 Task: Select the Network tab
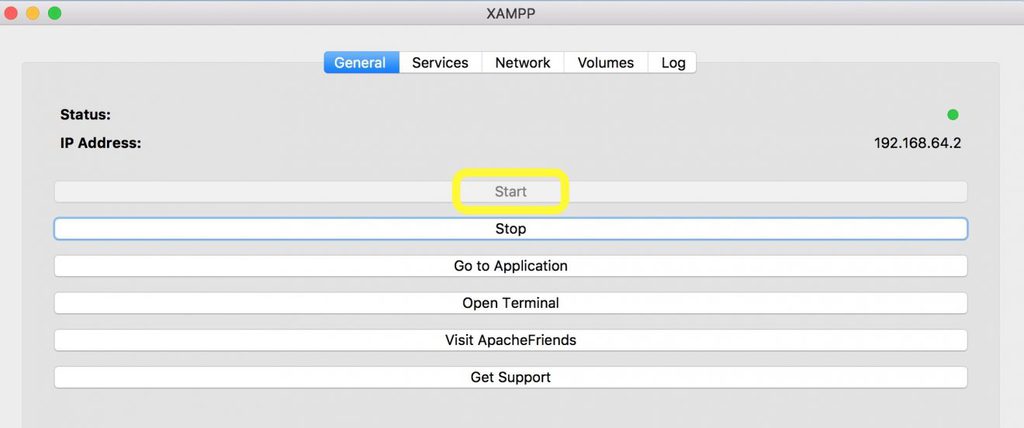522,62
